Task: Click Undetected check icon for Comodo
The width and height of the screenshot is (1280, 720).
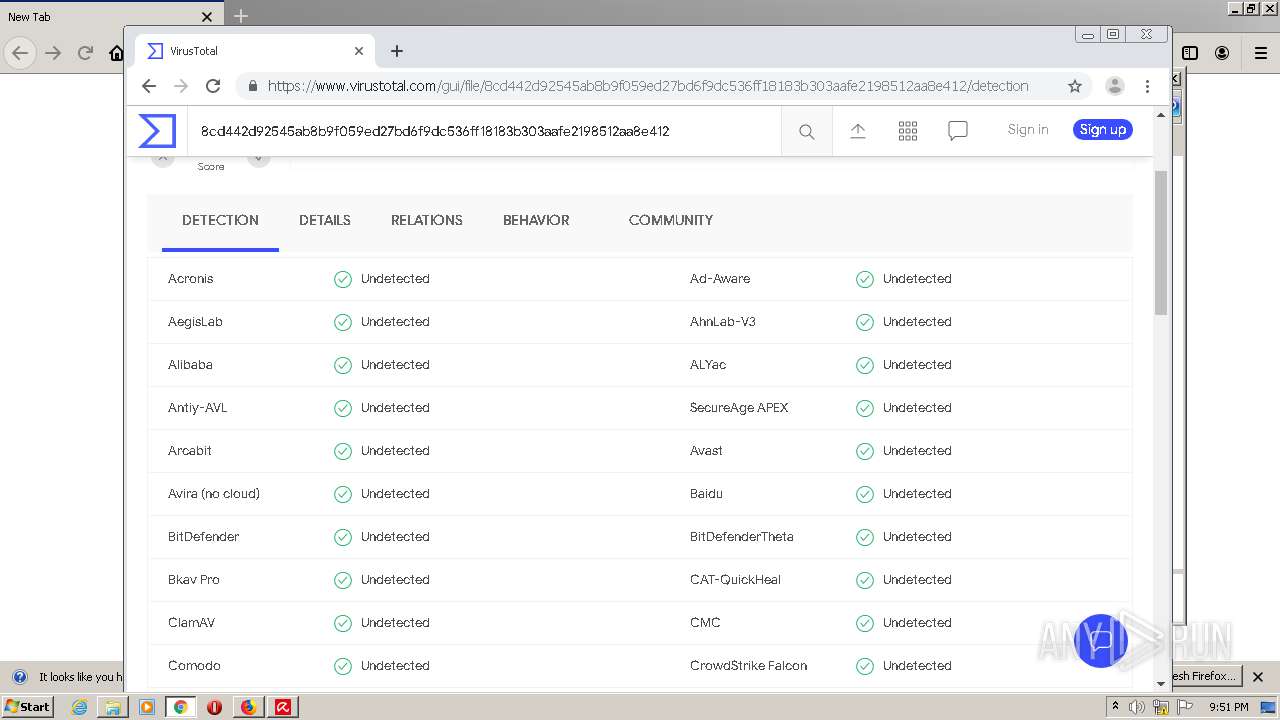Action: point(343,666)
